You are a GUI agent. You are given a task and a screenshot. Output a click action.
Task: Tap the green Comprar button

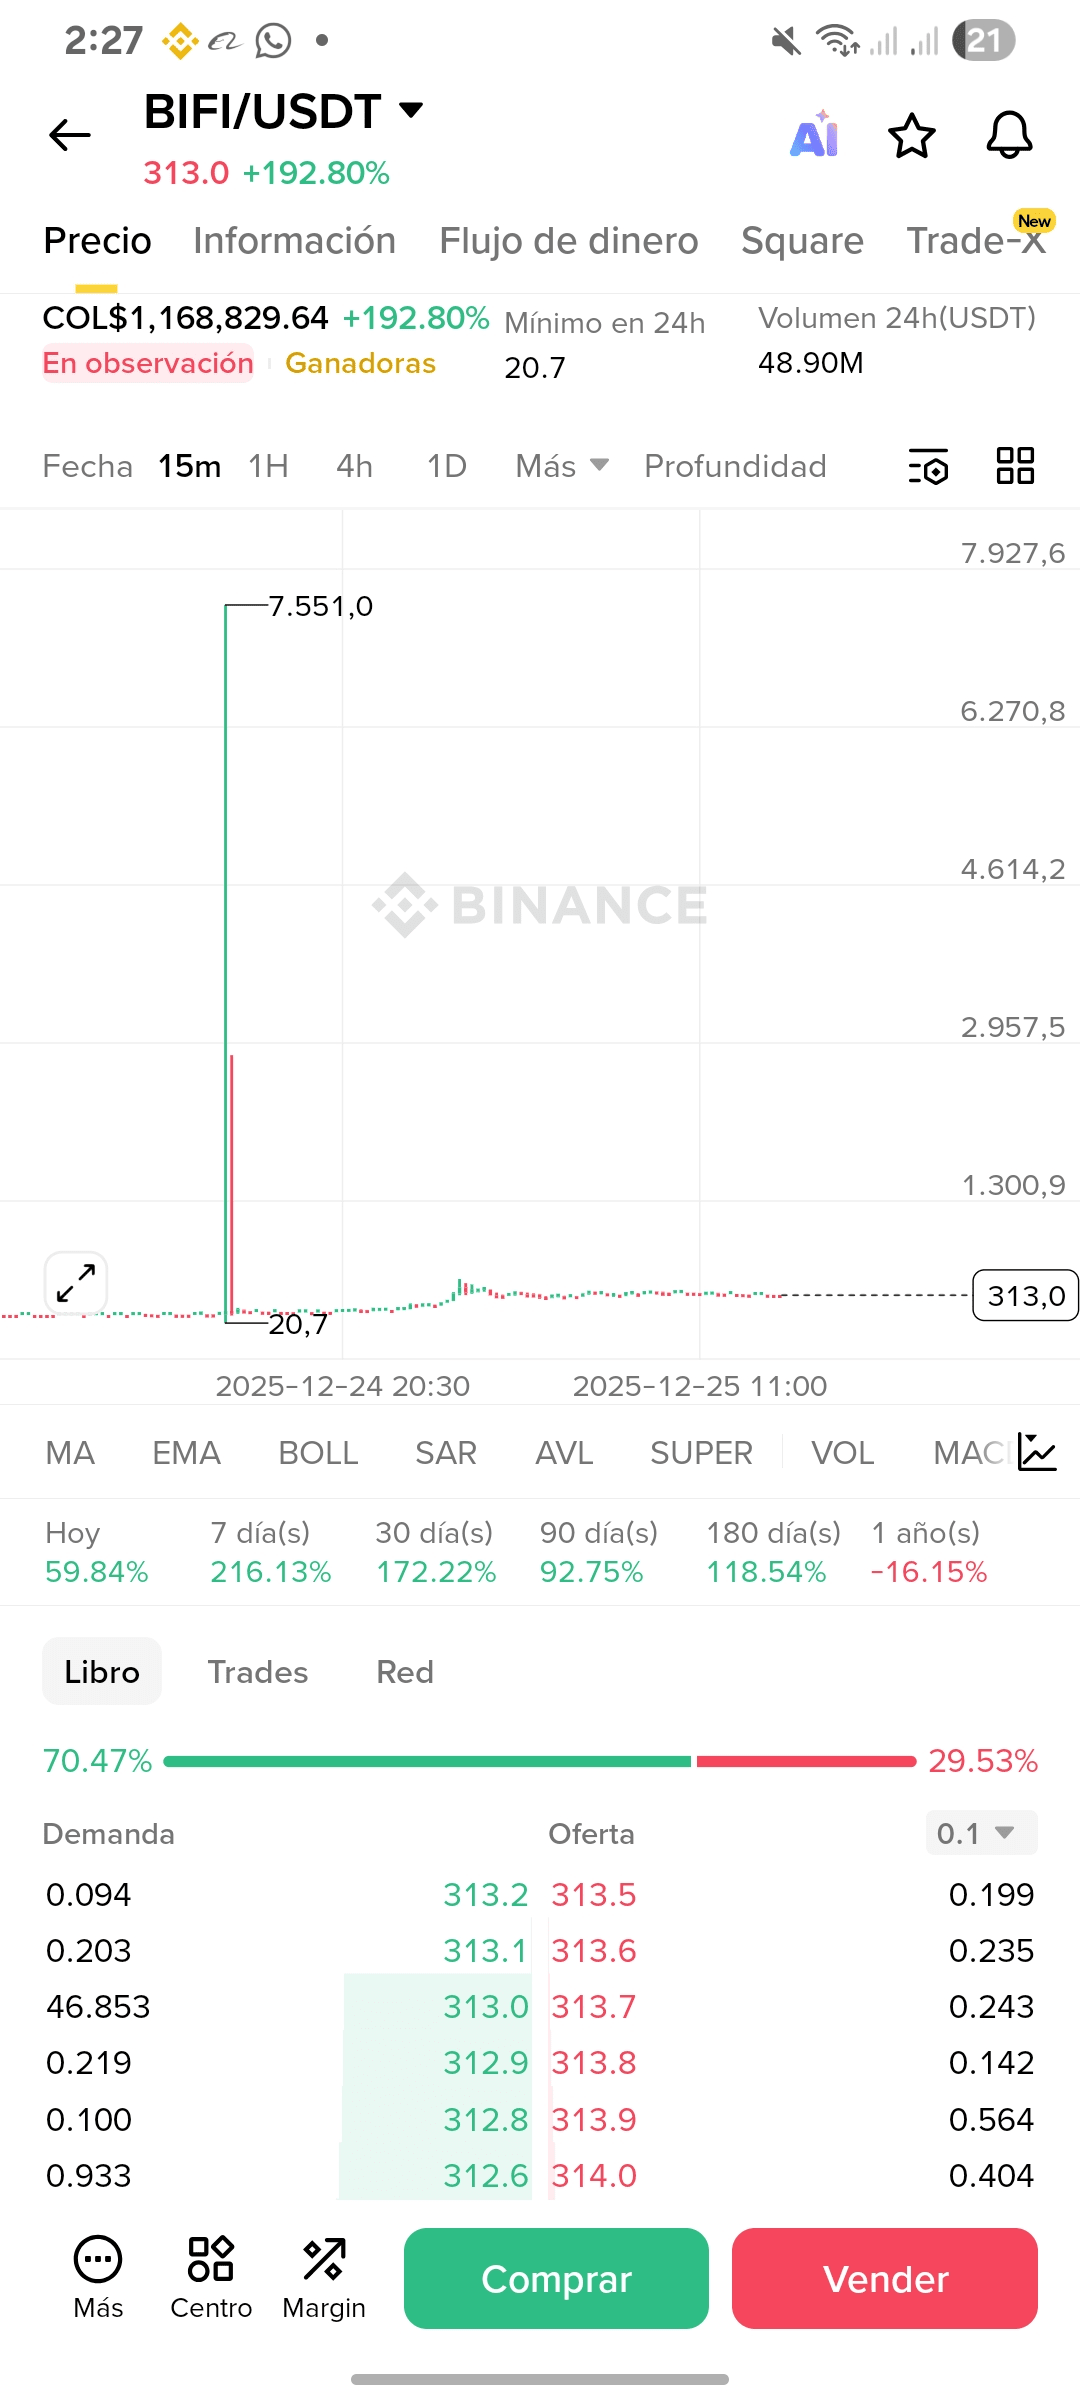[x=556, y=2278]
